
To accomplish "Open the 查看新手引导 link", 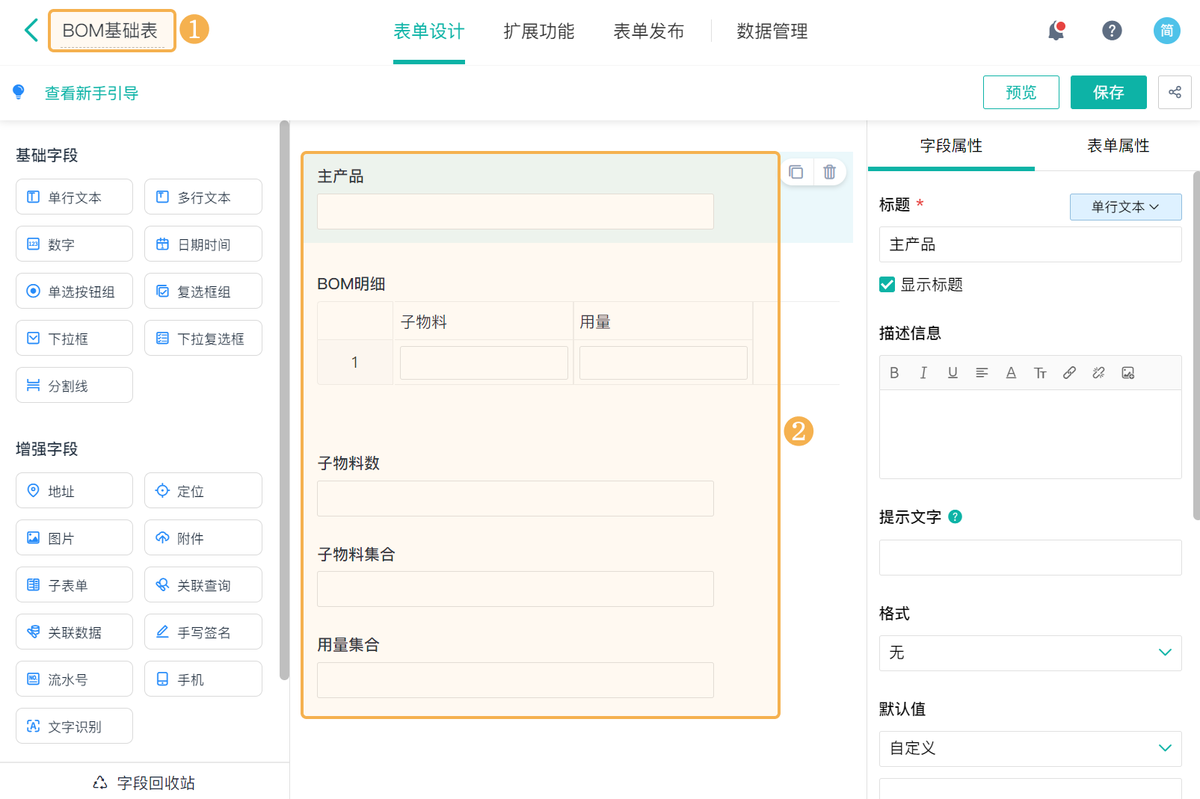I will click(x=91, y=93).
